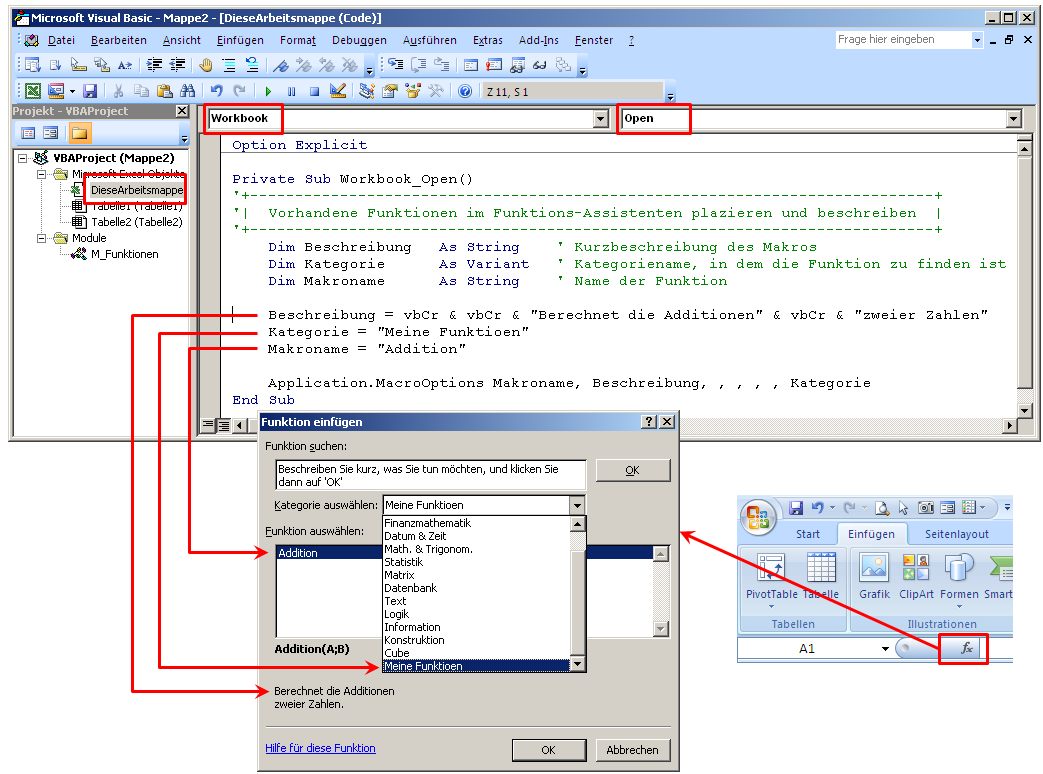Toggle breakpoint with the hand icon
The width and height of the screenshot is (1043, 774).
(206, 65)
